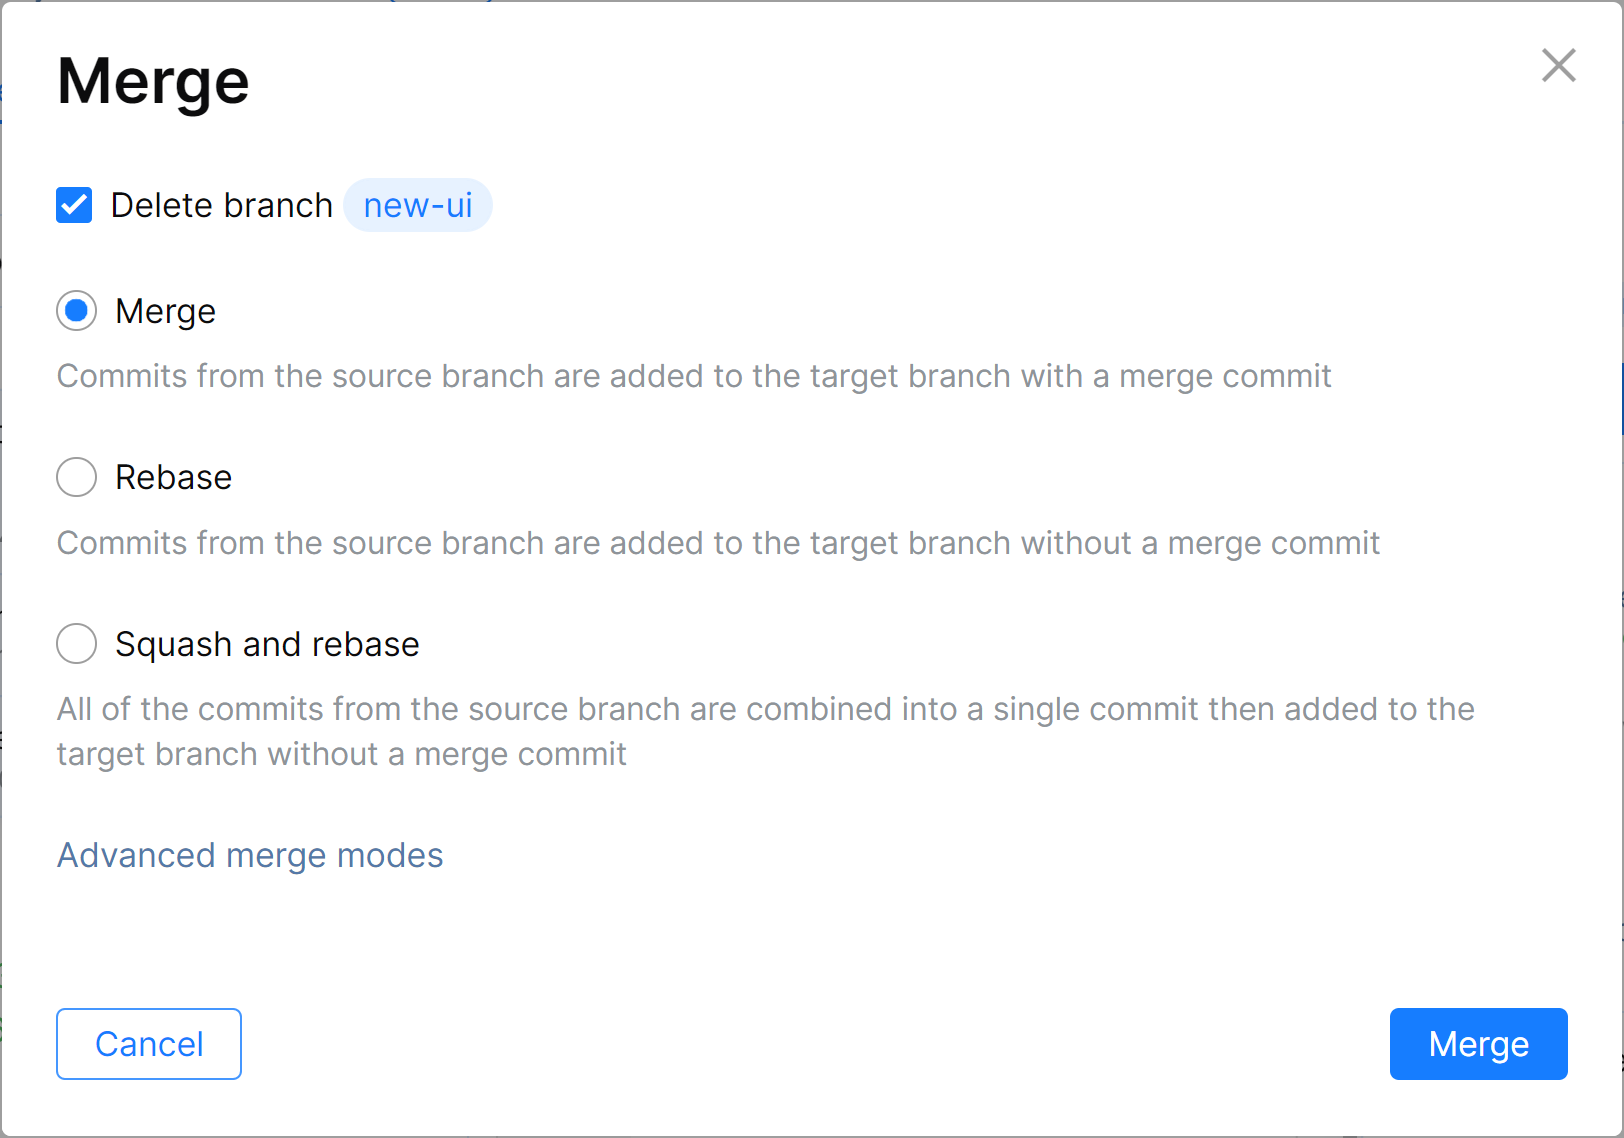This screenshot has height=1138, width=1624.
Task: Click the "Squash and rebase" label text
Action: point(267,644)
